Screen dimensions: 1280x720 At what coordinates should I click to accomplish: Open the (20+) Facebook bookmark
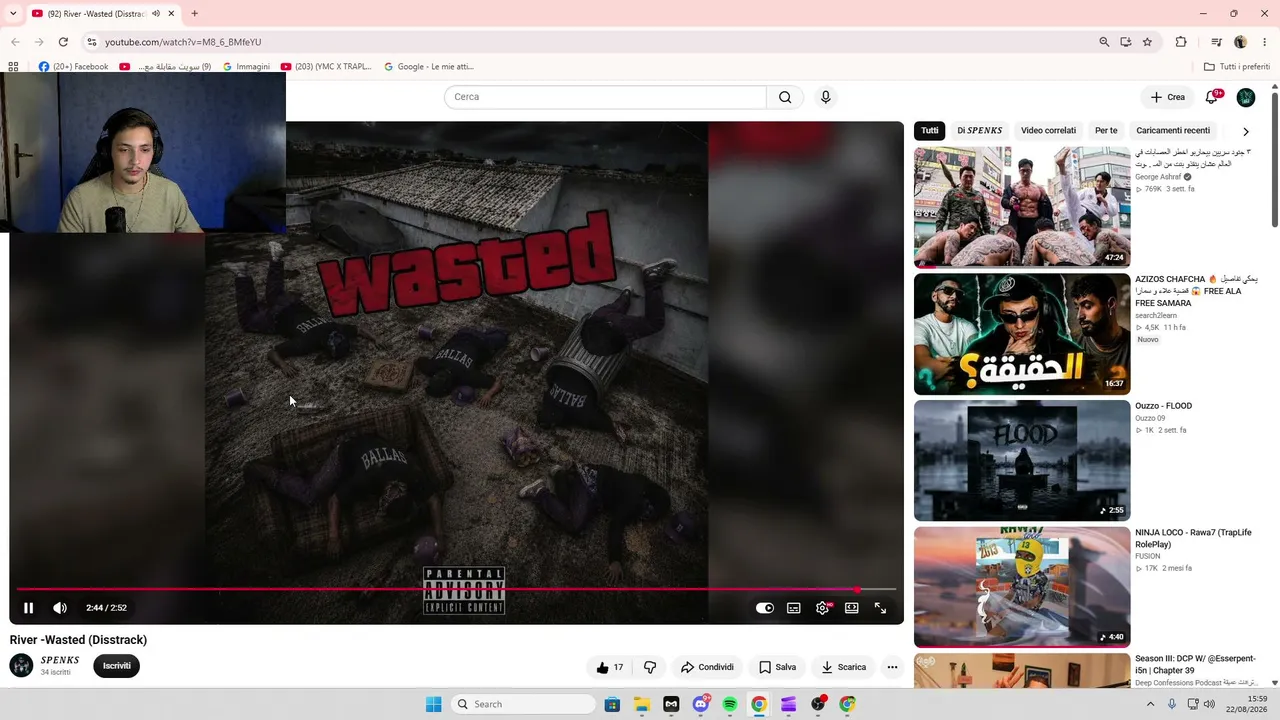(x=73, y=67)
